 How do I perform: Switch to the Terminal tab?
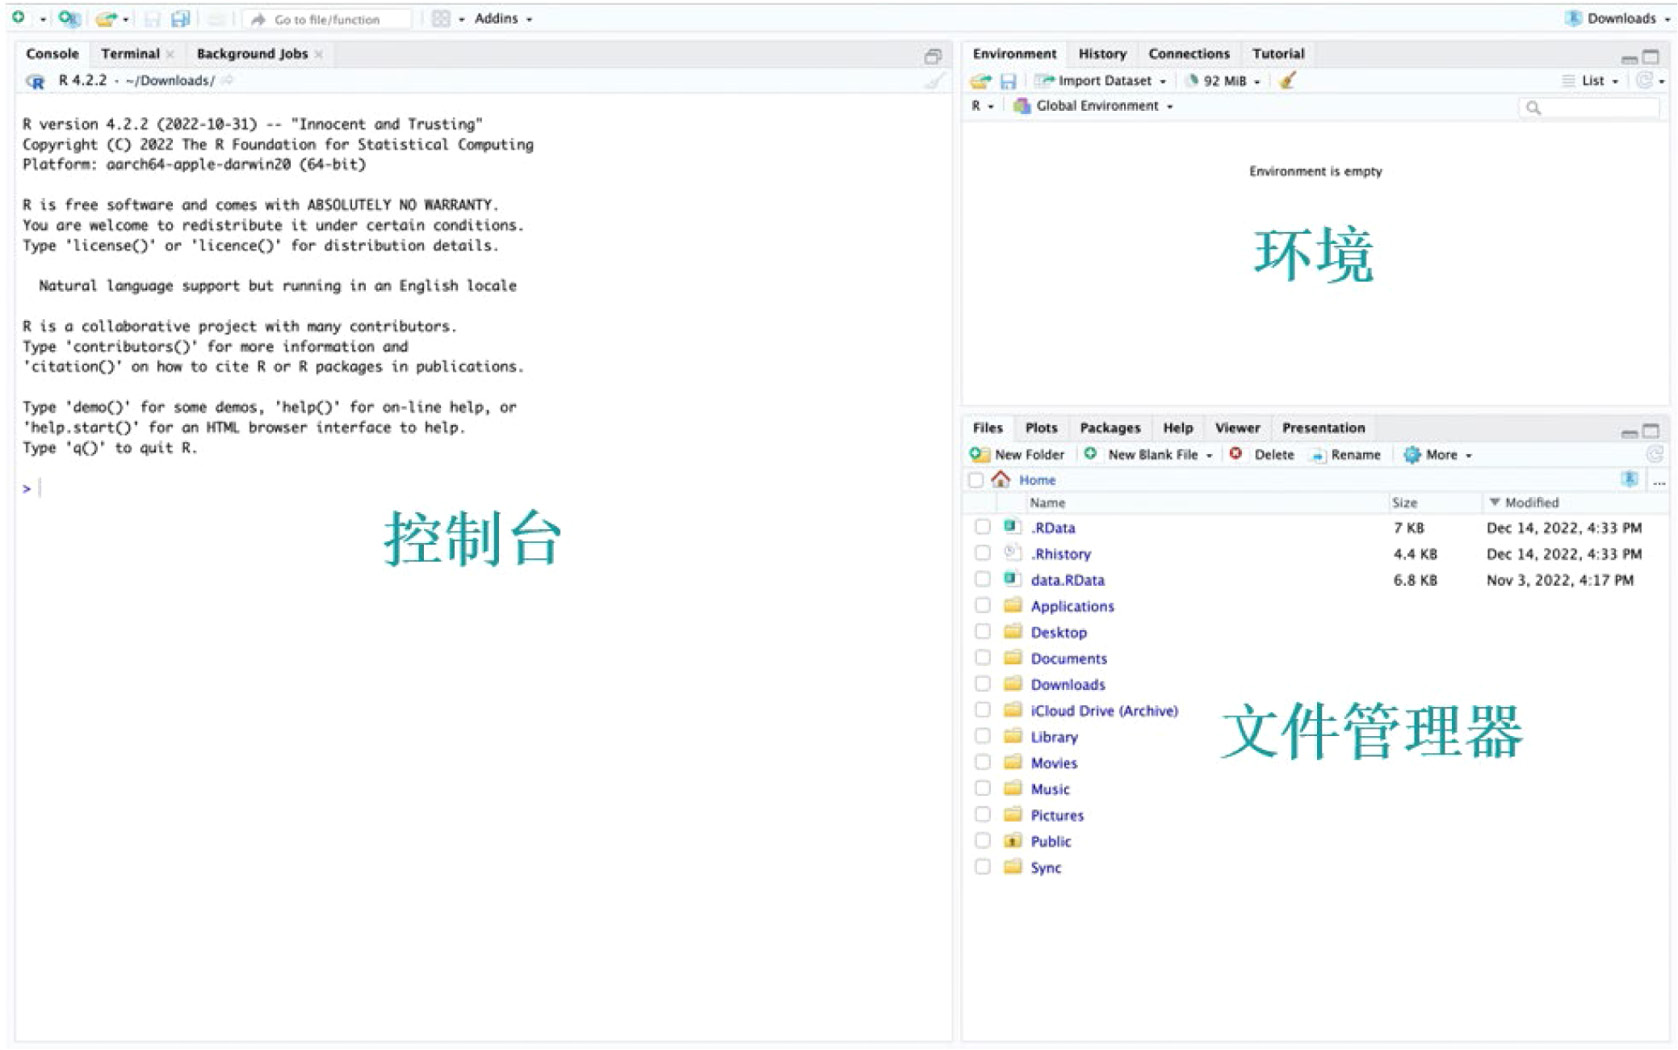pos(130,54)
